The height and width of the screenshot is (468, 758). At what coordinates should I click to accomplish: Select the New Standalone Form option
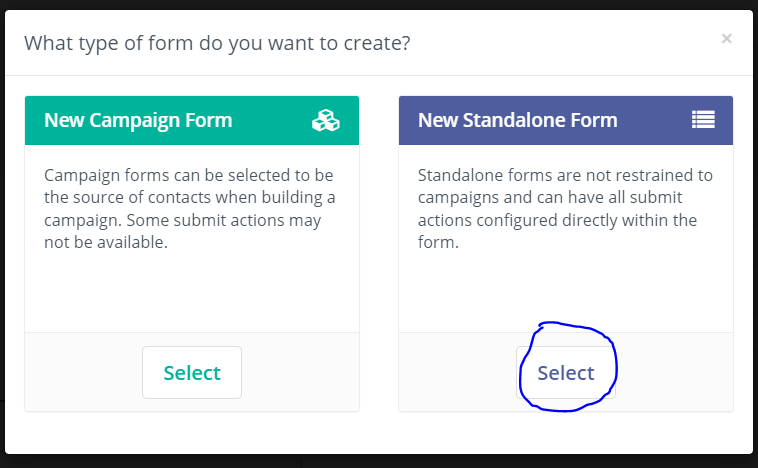(566, 373)
